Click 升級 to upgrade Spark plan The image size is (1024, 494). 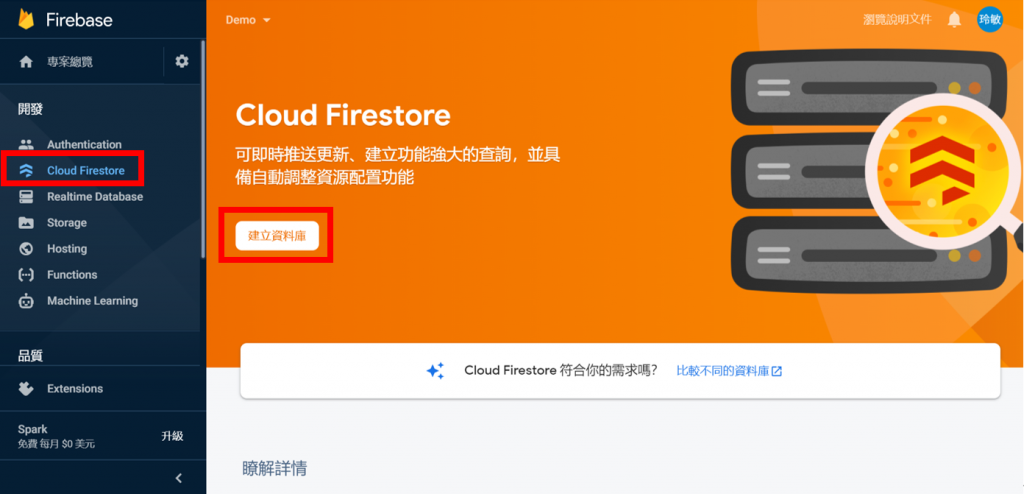point(172,436)
